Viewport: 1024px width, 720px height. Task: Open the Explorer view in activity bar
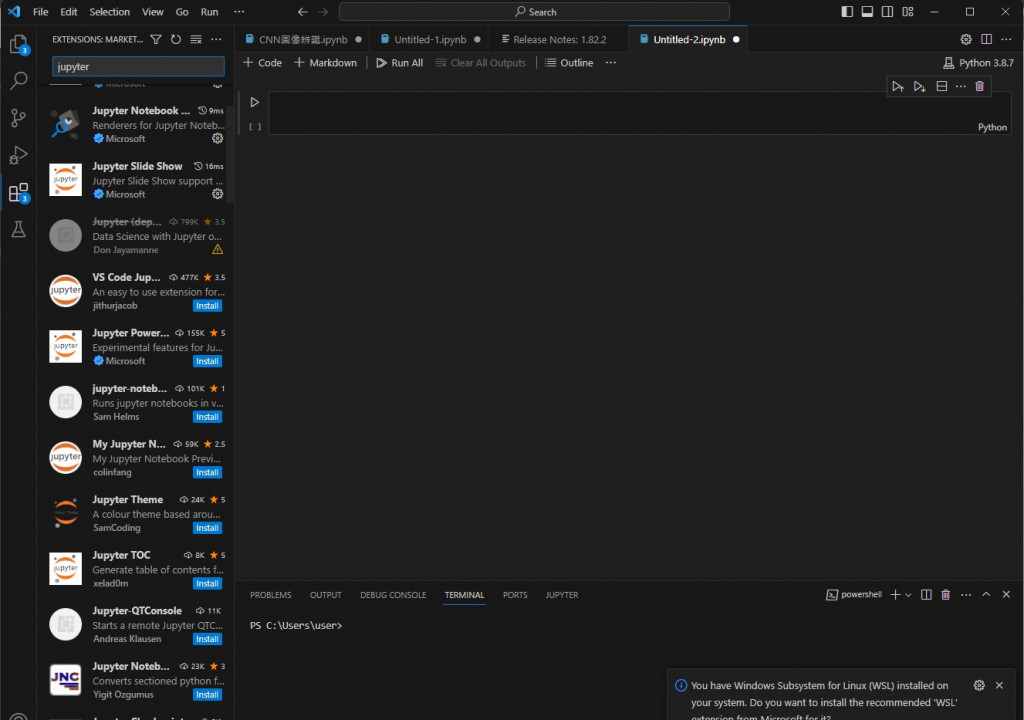pos(18,44)
